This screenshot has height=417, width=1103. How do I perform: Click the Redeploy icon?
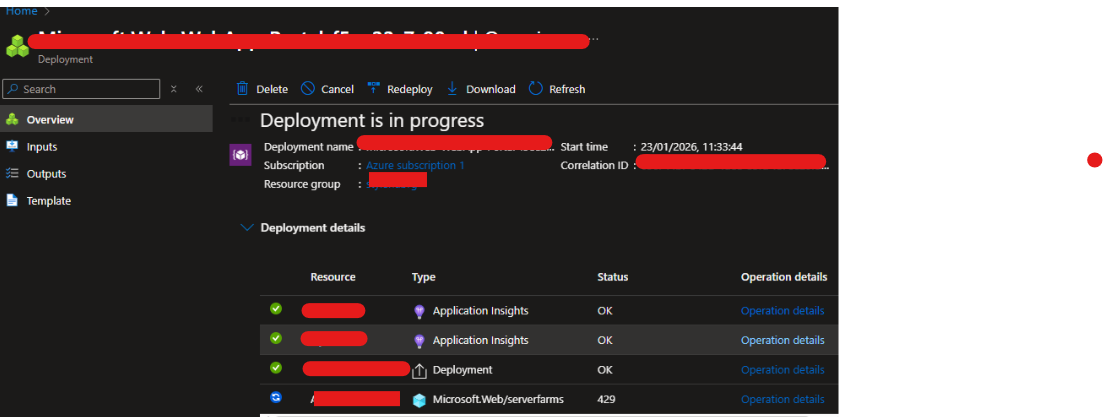coord(374,89)
